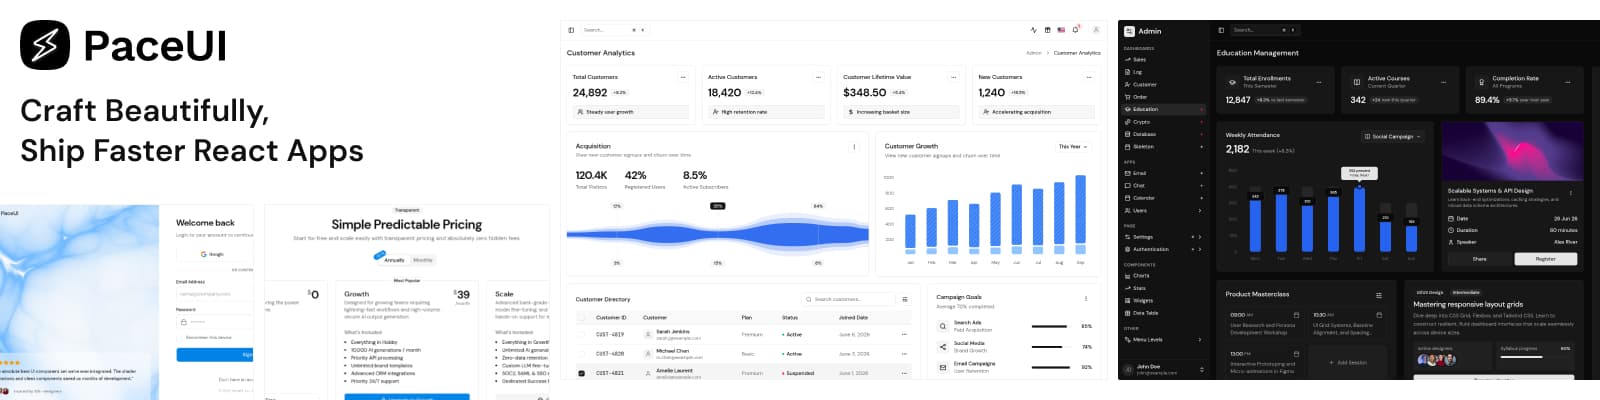Select the Monthly billing option
Viewport: 1600px width, 400px height.
point(423,260)
